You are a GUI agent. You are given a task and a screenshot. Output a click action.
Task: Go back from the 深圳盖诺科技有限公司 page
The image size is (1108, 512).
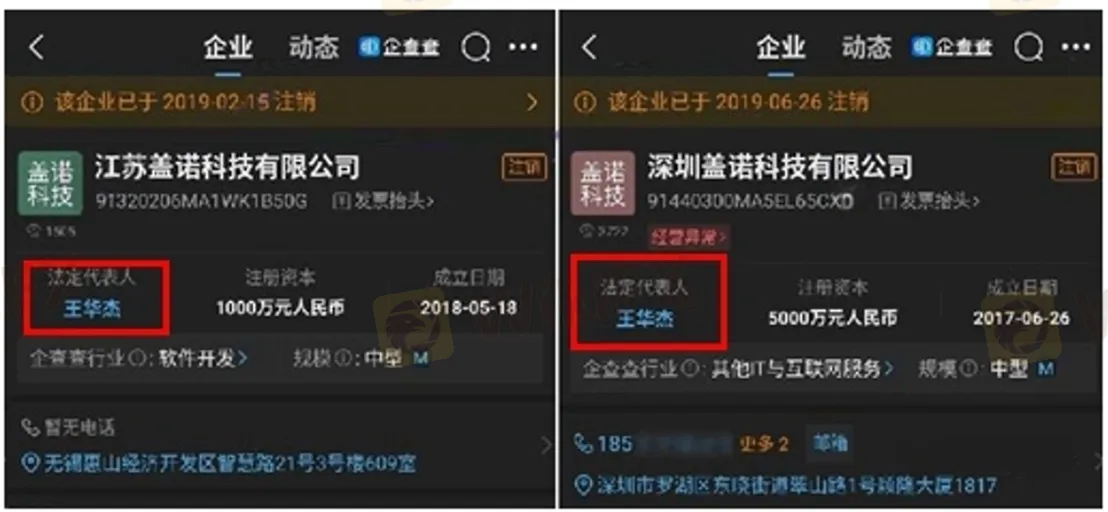pyautogui.click(x=589, y=48)
